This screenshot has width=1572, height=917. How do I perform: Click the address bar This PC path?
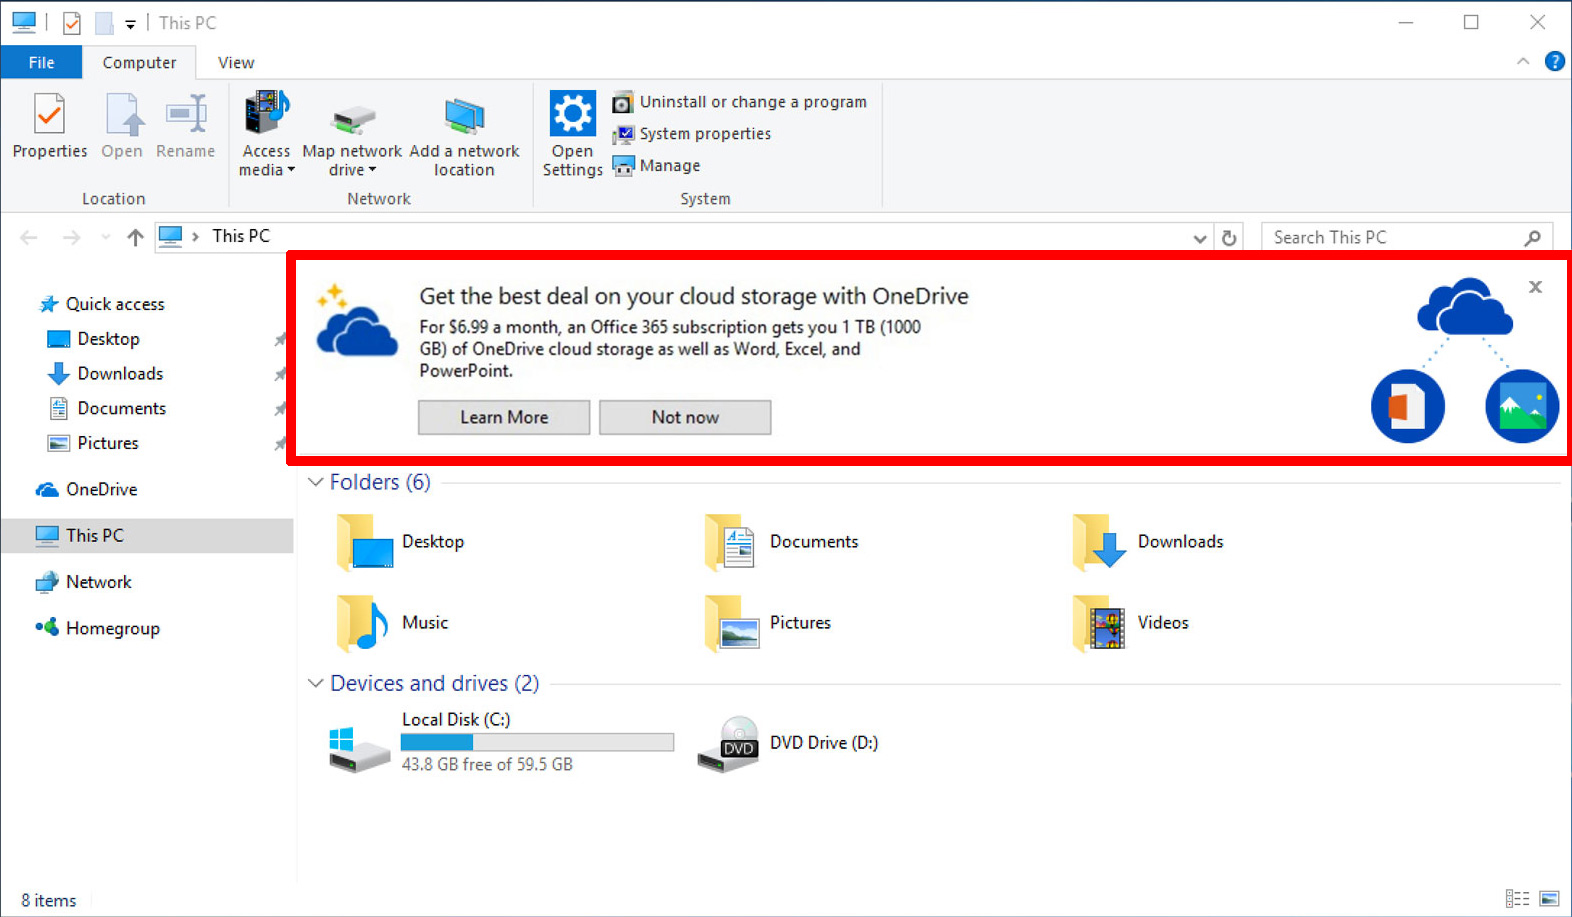point(241,236)
